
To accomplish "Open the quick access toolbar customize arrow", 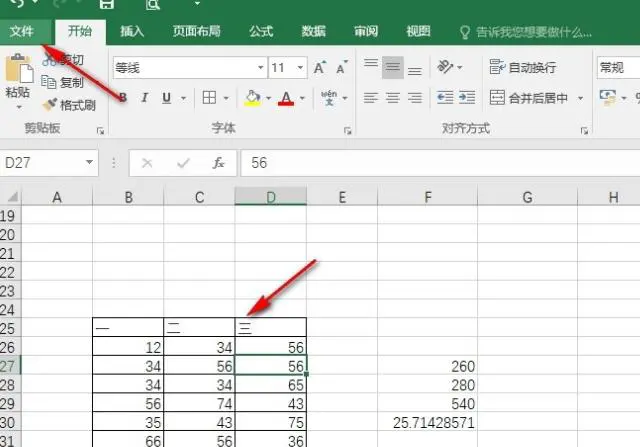I will tap(197, 4).
